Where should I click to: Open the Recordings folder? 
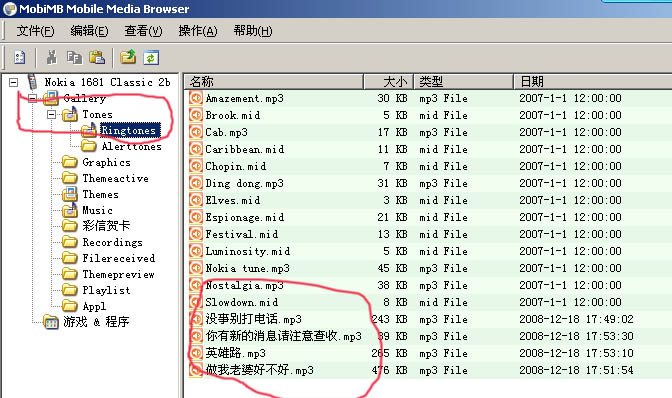coord(112,242)
